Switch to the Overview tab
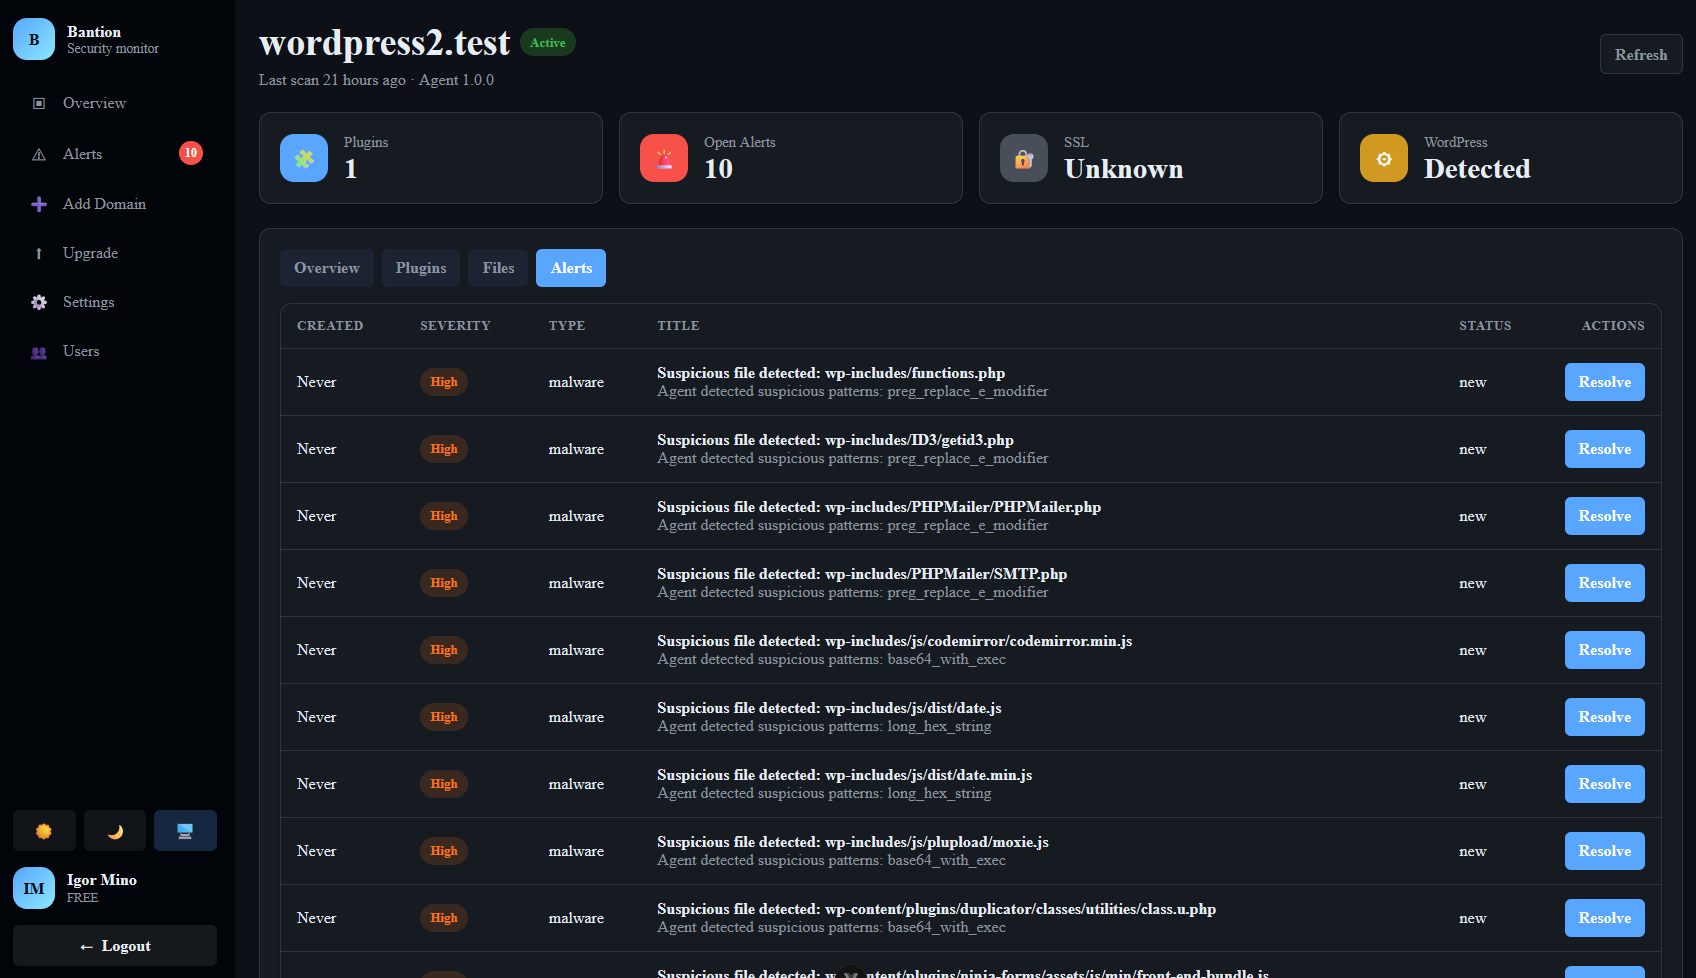This screenshot has height=978, width=1696. 327,268
